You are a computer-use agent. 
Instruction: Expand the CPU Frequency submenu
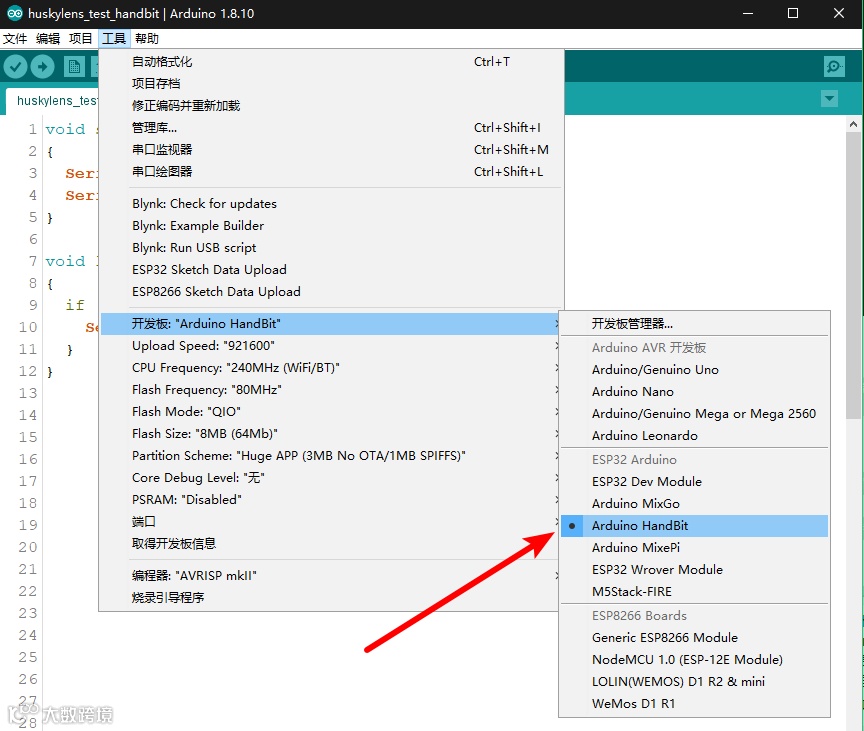[x=330, y=368]
